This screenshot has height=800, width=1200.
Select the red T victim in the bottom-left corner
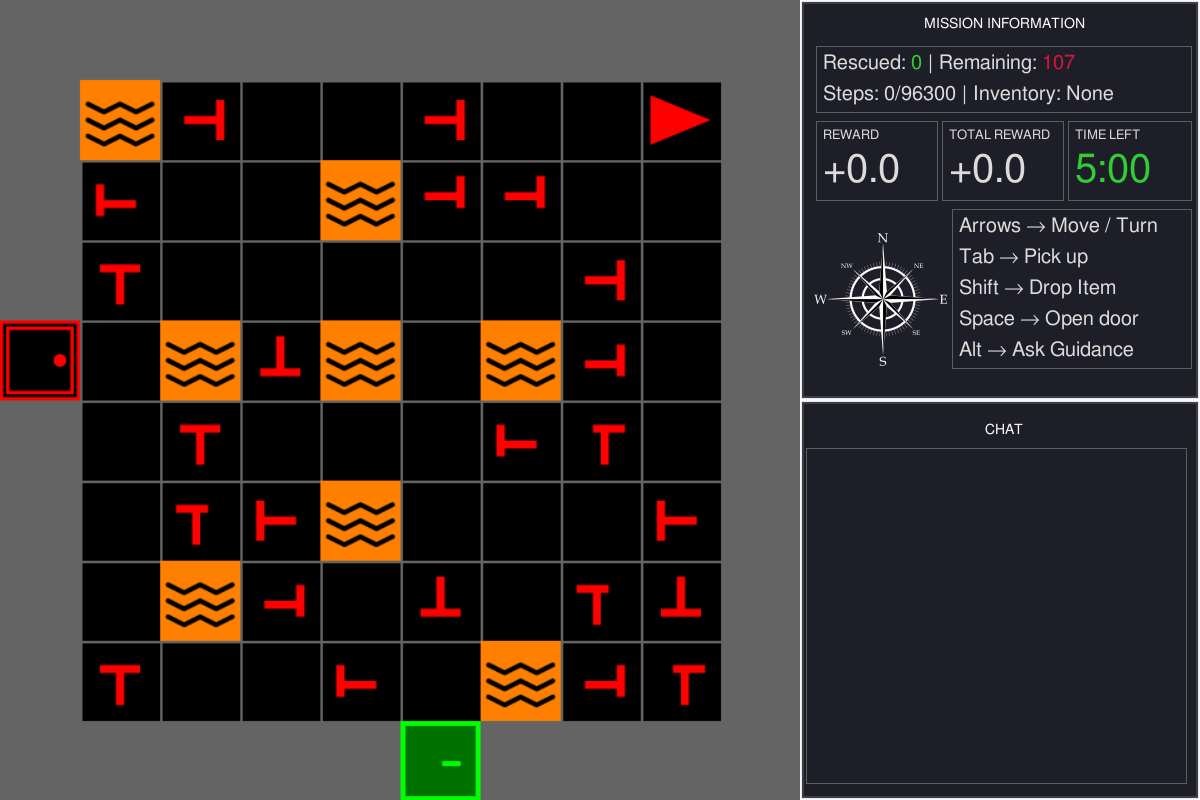(120, 684)
